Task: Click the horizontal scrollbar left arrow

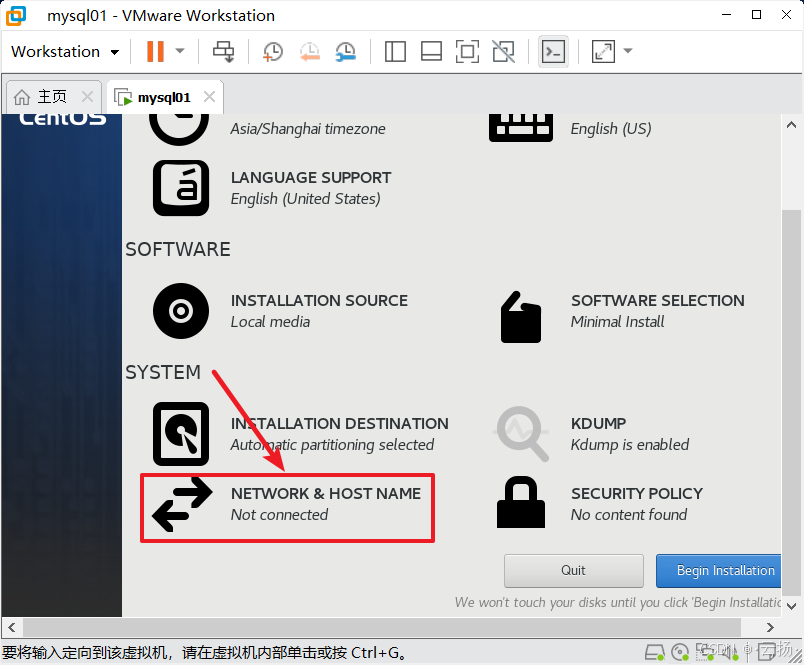Action: [x=12, y=628]
